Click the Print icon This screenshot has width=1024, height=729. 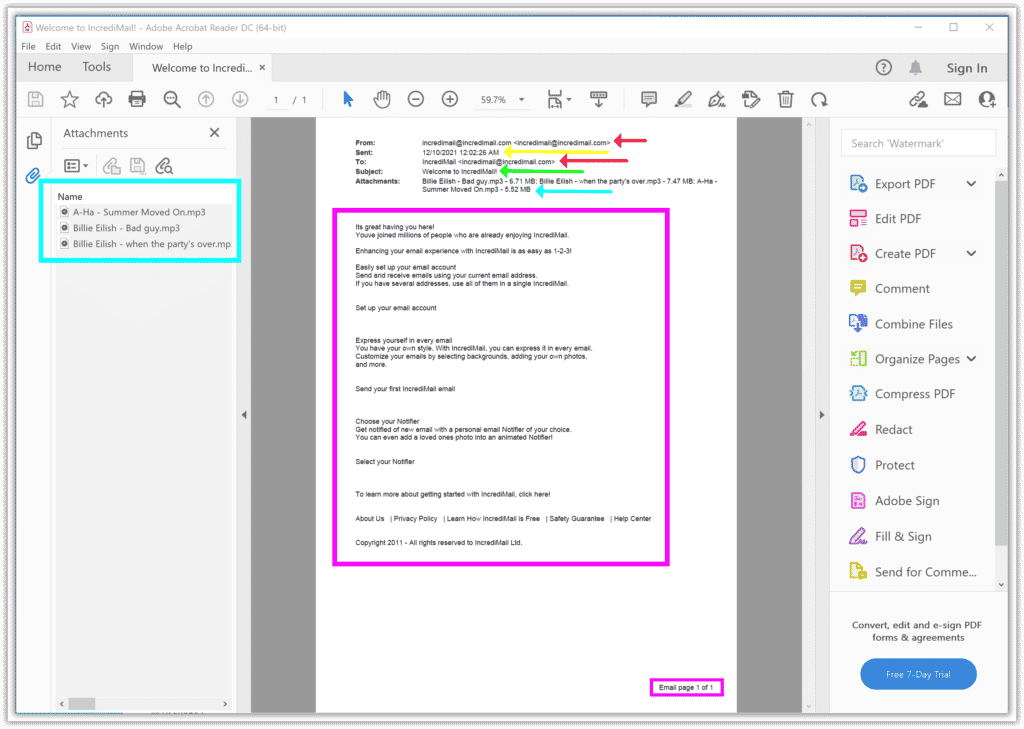point(137,99)
